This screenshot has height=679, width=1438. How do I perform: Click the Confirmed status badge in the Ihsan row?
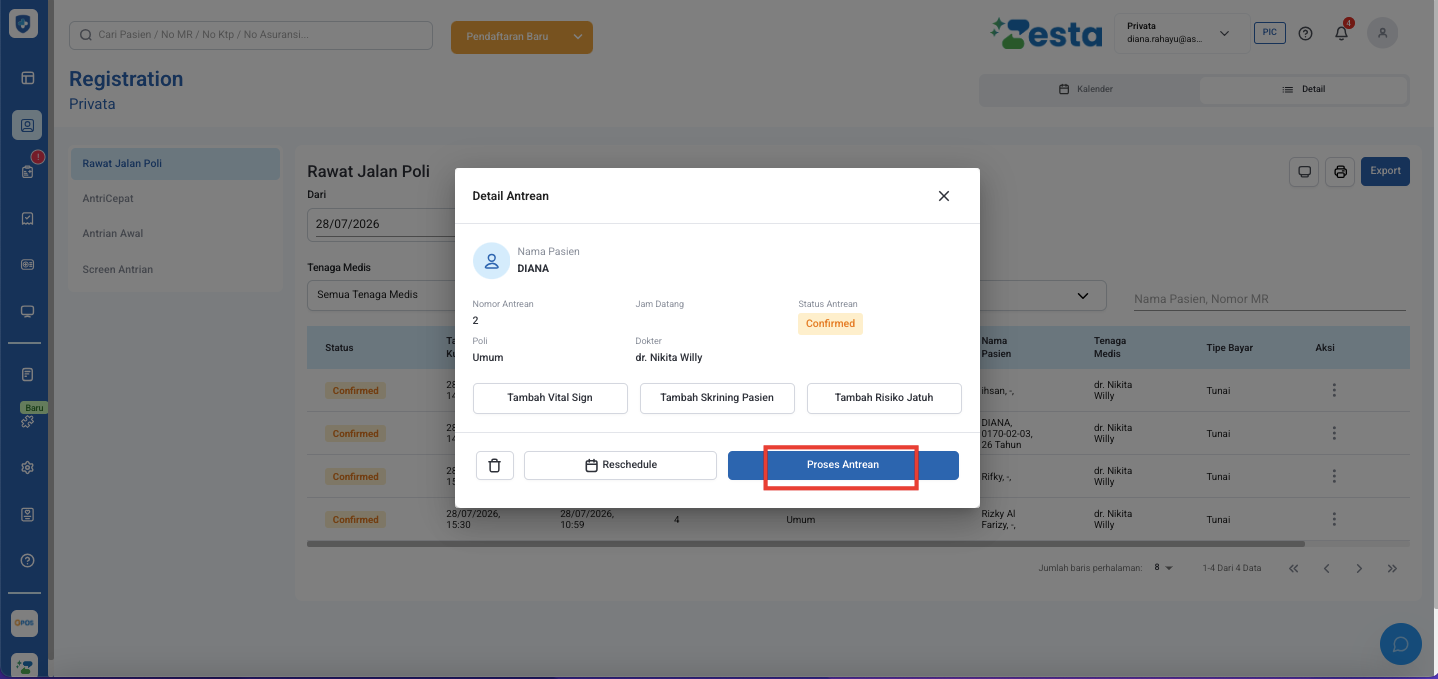(x=355, y=391)
